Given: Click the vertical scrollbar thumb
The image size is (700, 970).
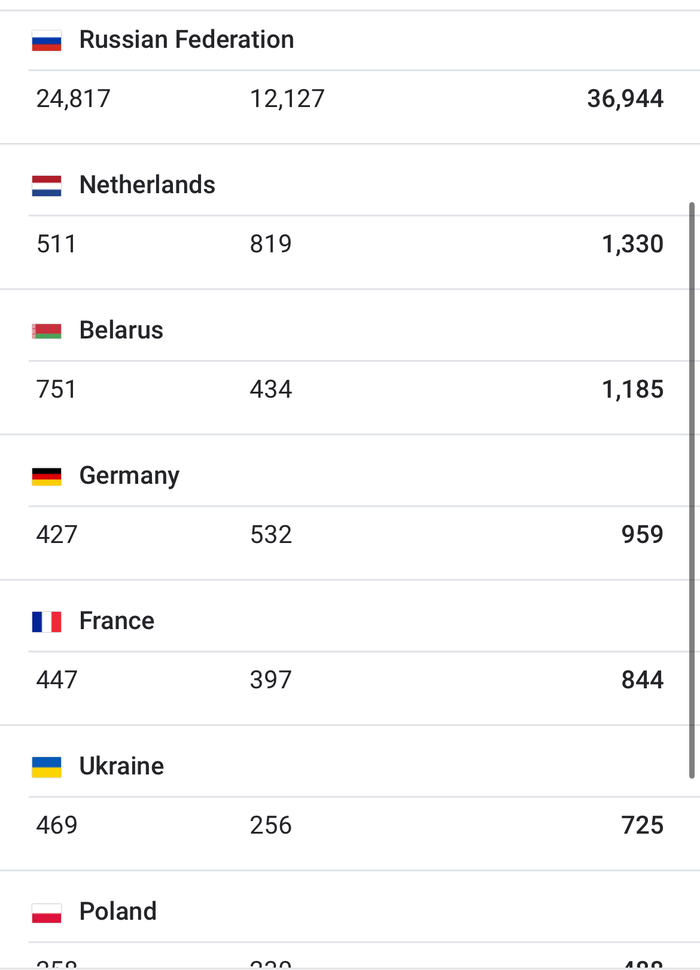Looking at the screenshot, I should (692, 490).
